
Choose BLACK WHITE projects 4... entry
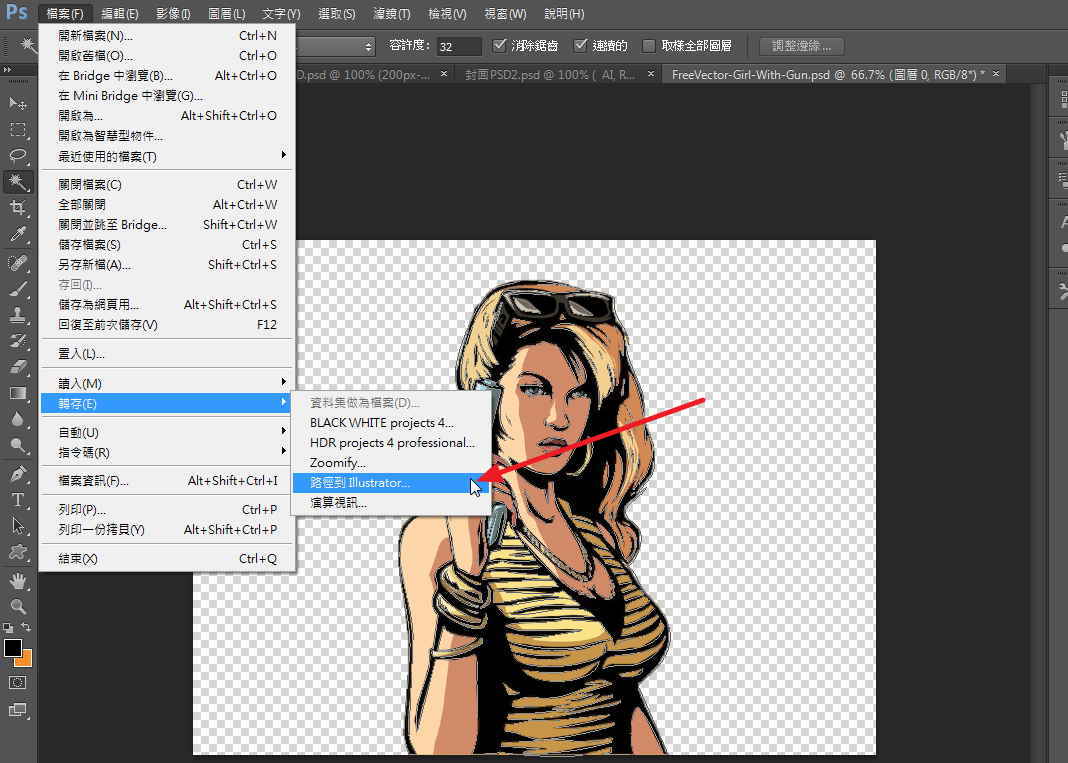[x=392, y=422]
